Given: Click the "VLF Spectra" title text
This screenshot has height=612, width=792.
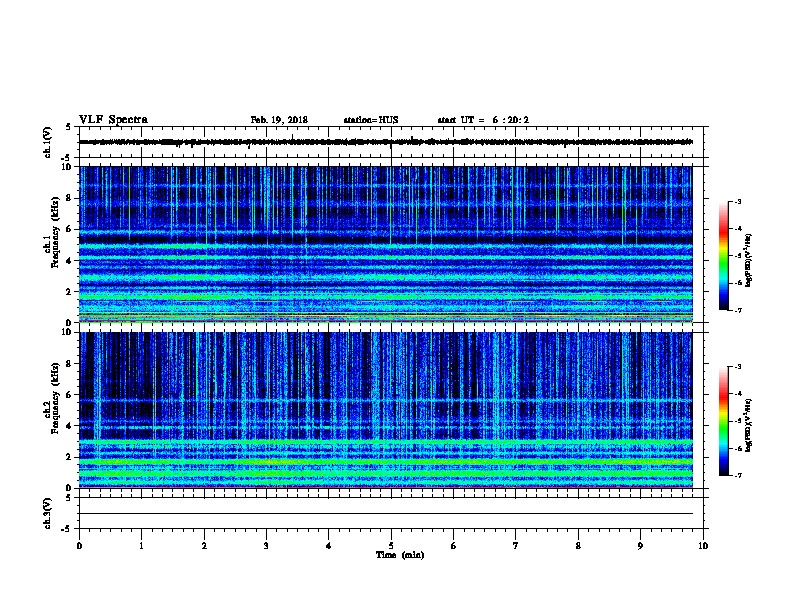Looking at the screenshot, I should (113, 120).
